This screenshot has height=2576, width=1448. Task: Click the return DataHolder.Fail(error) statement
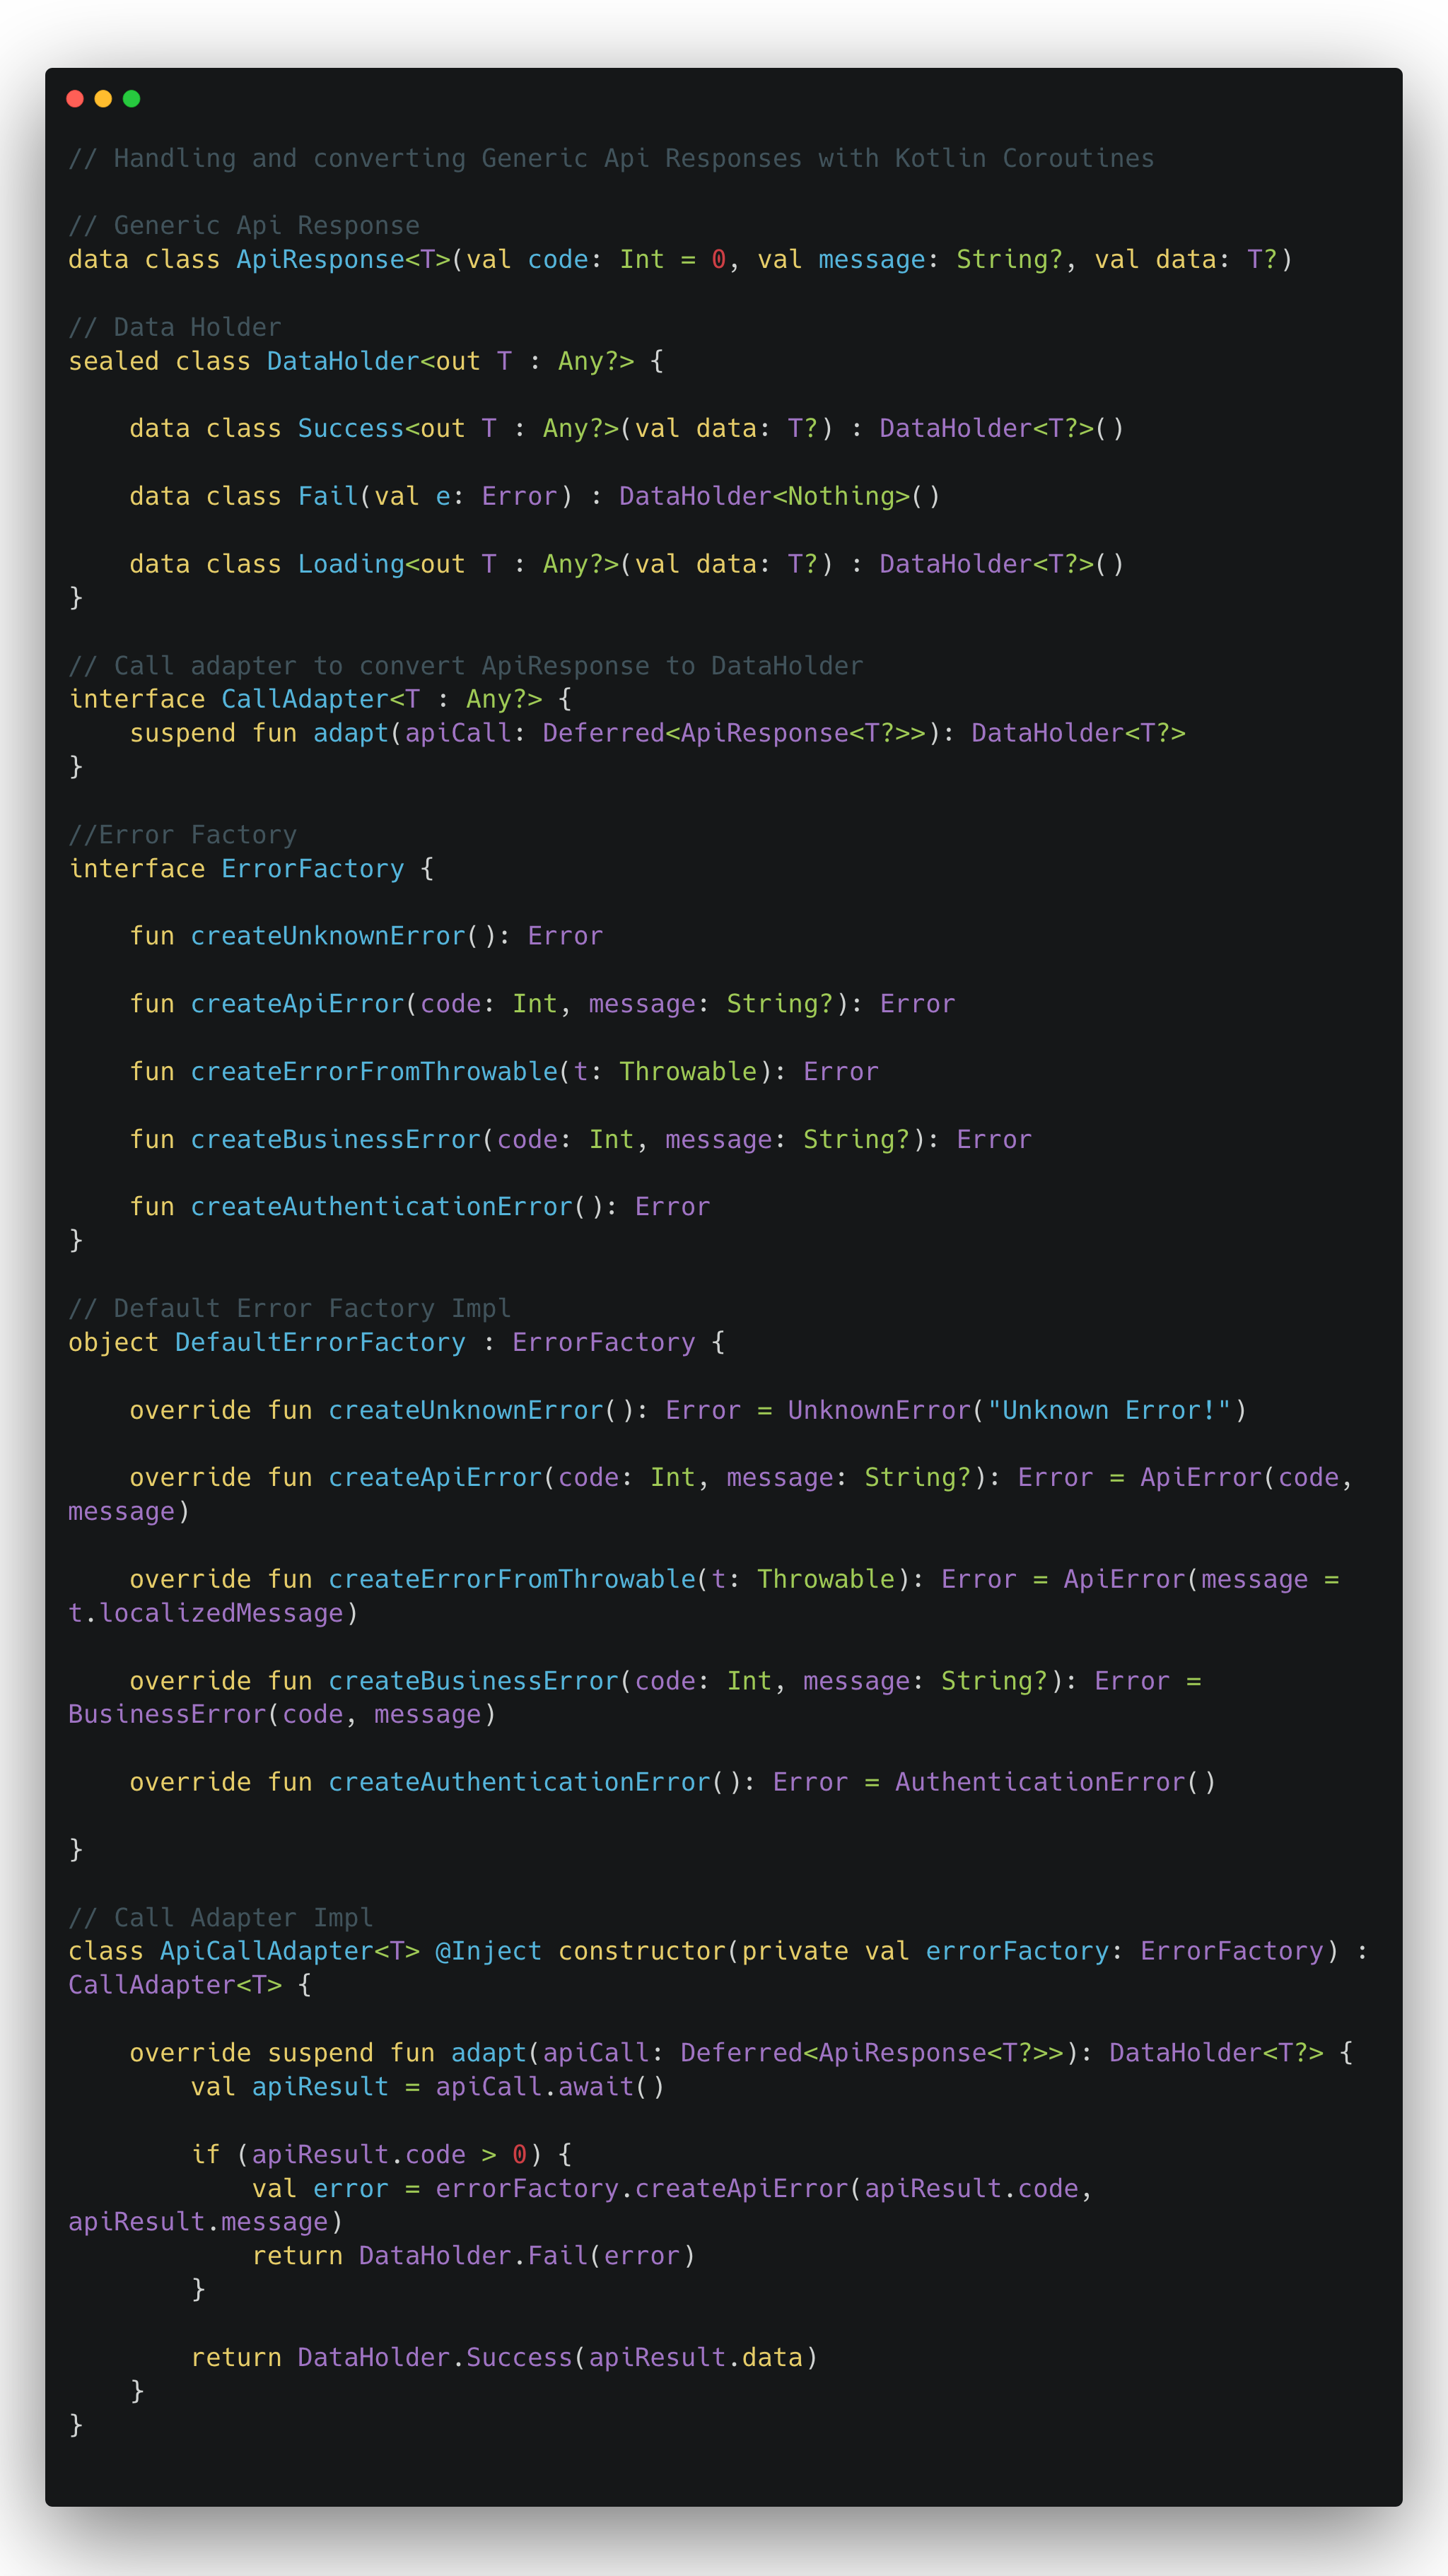tap(473, 2256)
